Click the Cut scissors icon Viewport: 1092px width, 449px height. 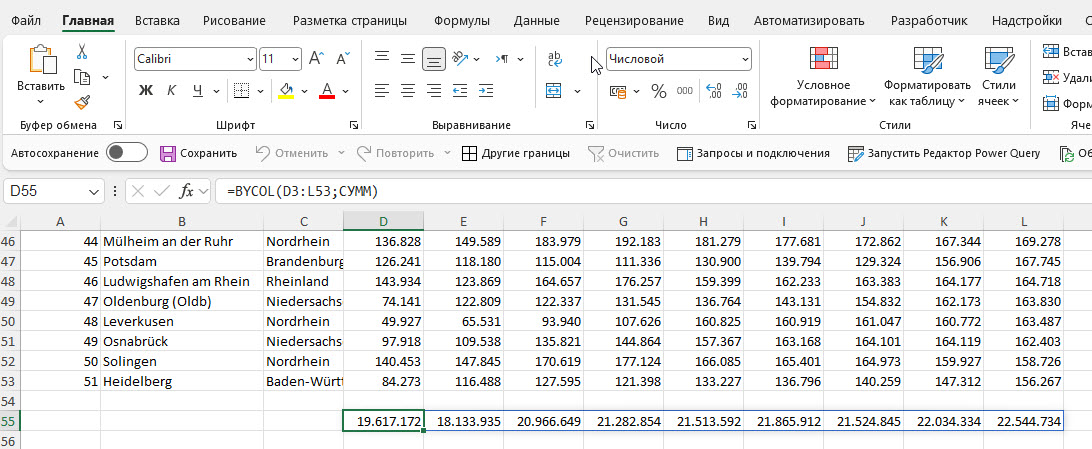pos(82,52)
